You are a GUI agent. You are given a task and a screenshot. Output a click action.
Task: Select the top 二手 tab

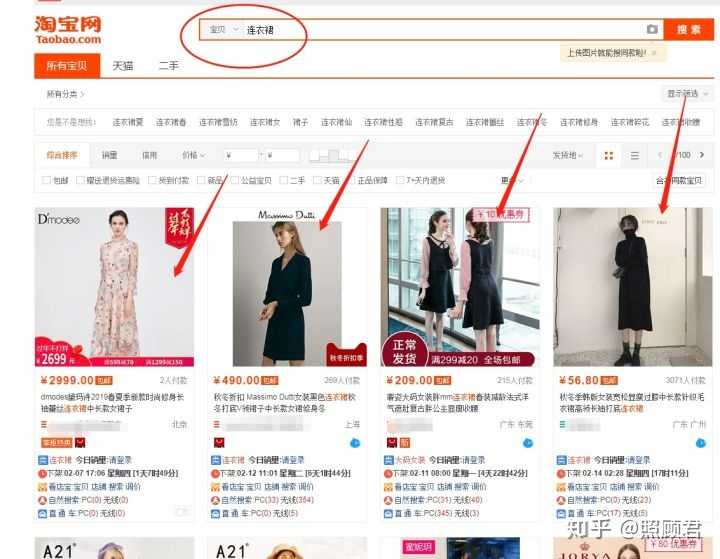pyautogui.click(x=169, y=66)
